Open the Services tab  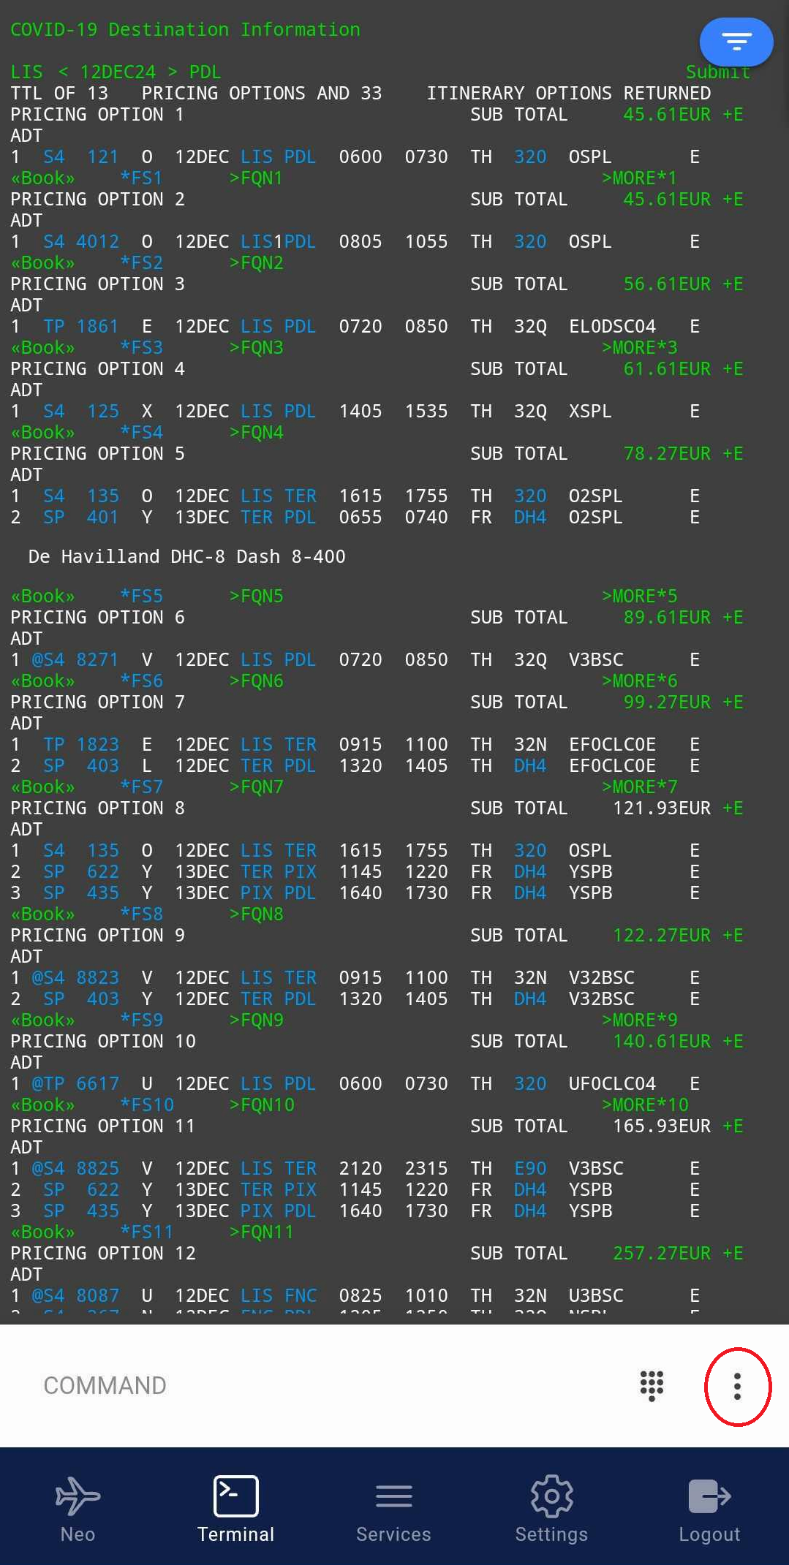[393, 1509]
